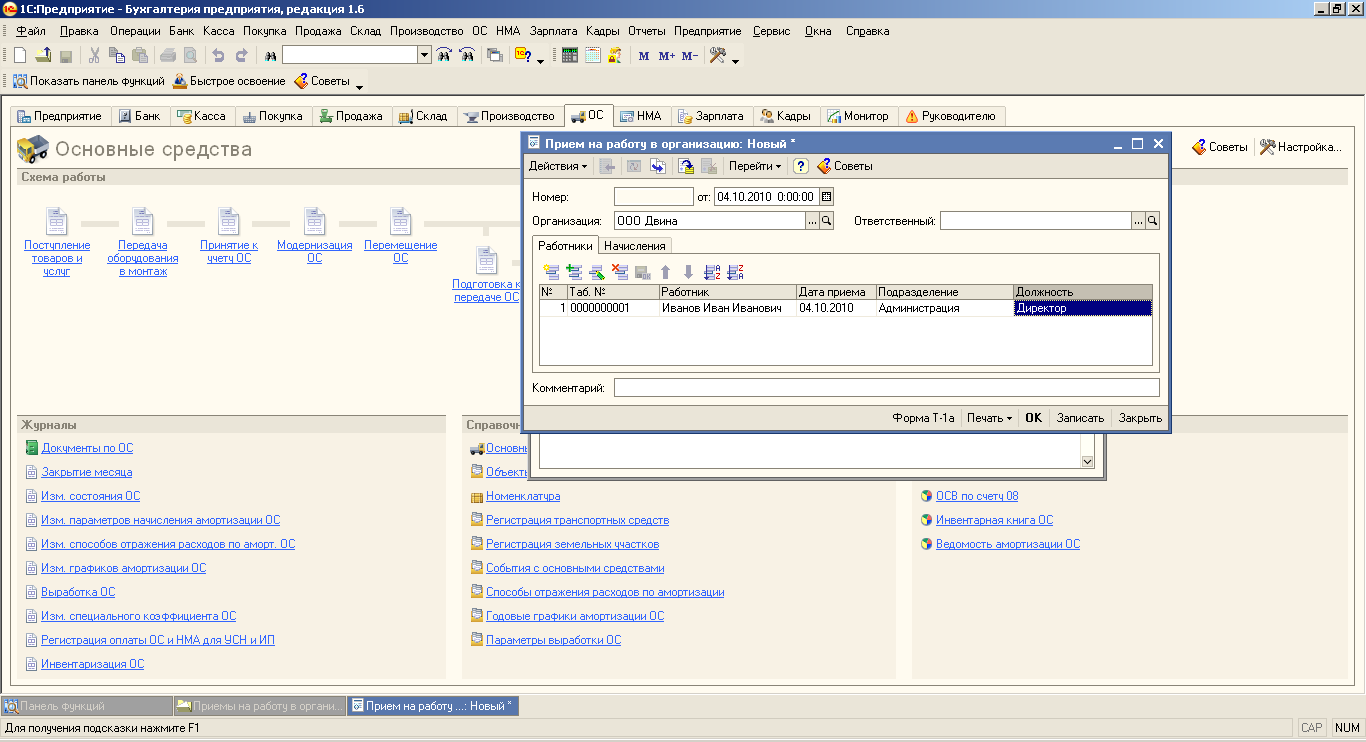Viewport: 1366px width, 742px height.
Task: Open the Документы по ОС link
Action: point(87,448)
